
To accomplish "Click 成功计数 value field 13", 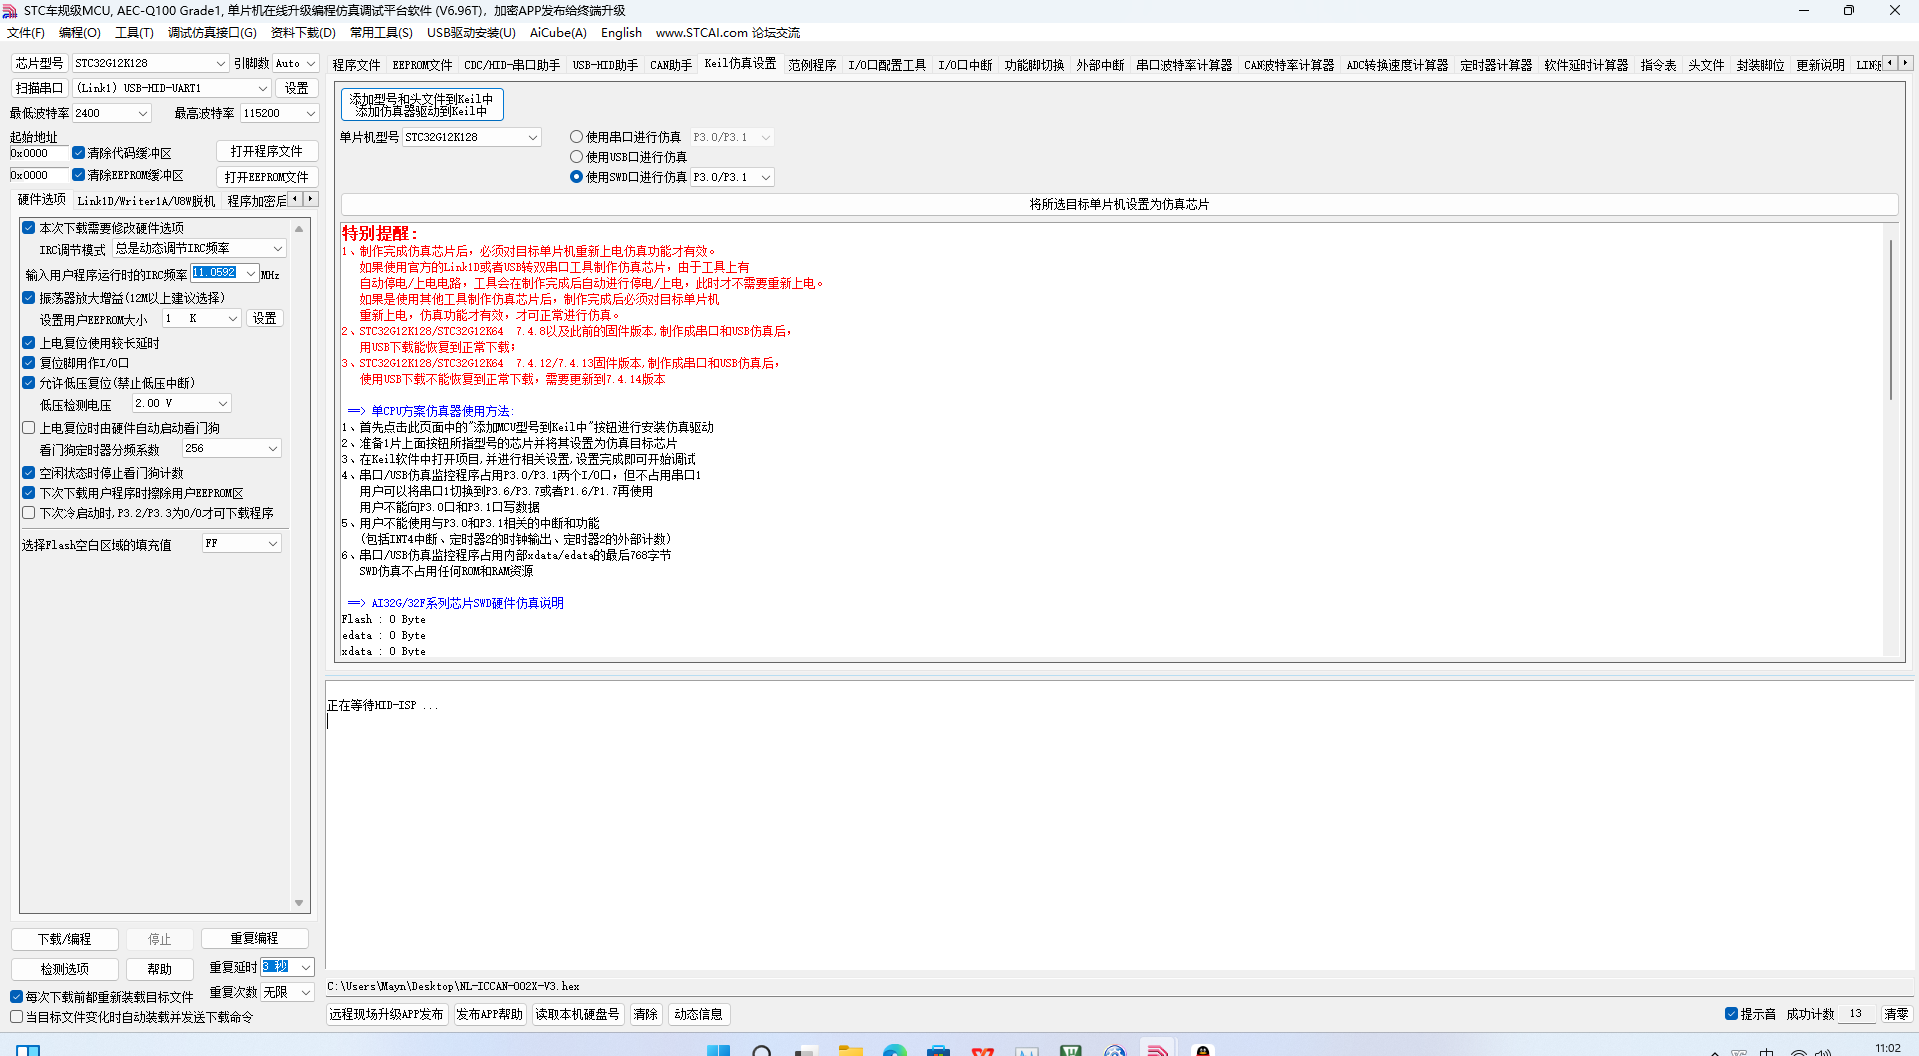I will [x=1857, y=1014].
